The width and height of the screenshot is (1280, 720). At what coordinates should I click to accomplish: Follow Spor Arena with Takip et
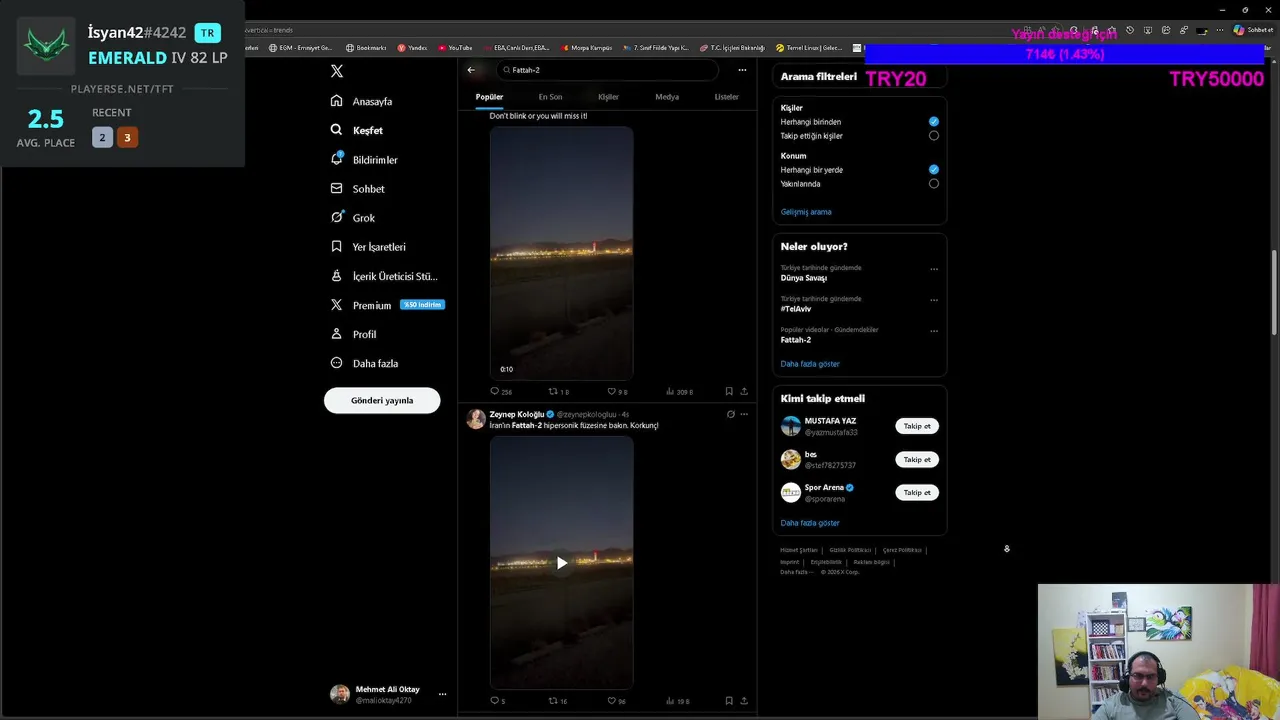point(917,492)
